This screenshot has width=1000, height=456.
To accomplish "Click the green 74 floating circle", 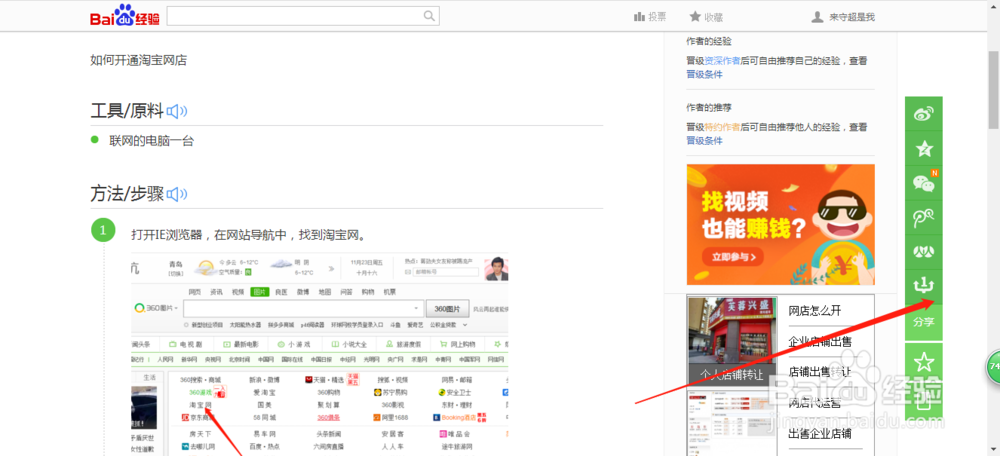I will (994, 366).
